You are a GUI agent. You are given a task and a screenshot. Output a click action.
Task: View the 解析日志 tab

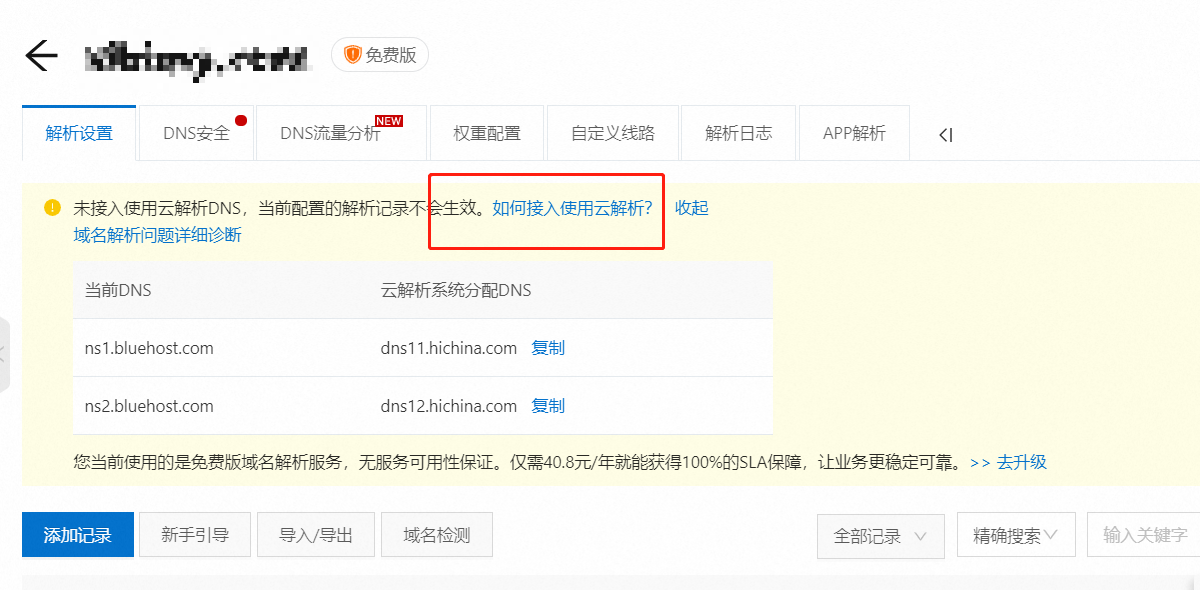tap(738, 134)
